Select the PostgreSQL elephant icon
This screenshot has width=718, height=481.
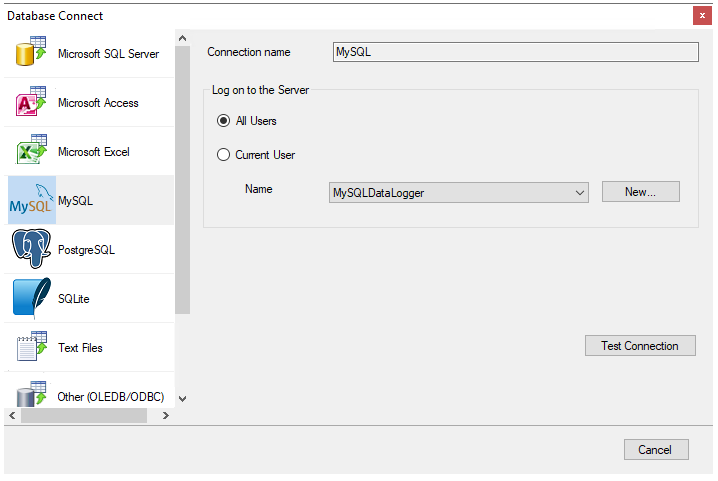tap(31, 249)
